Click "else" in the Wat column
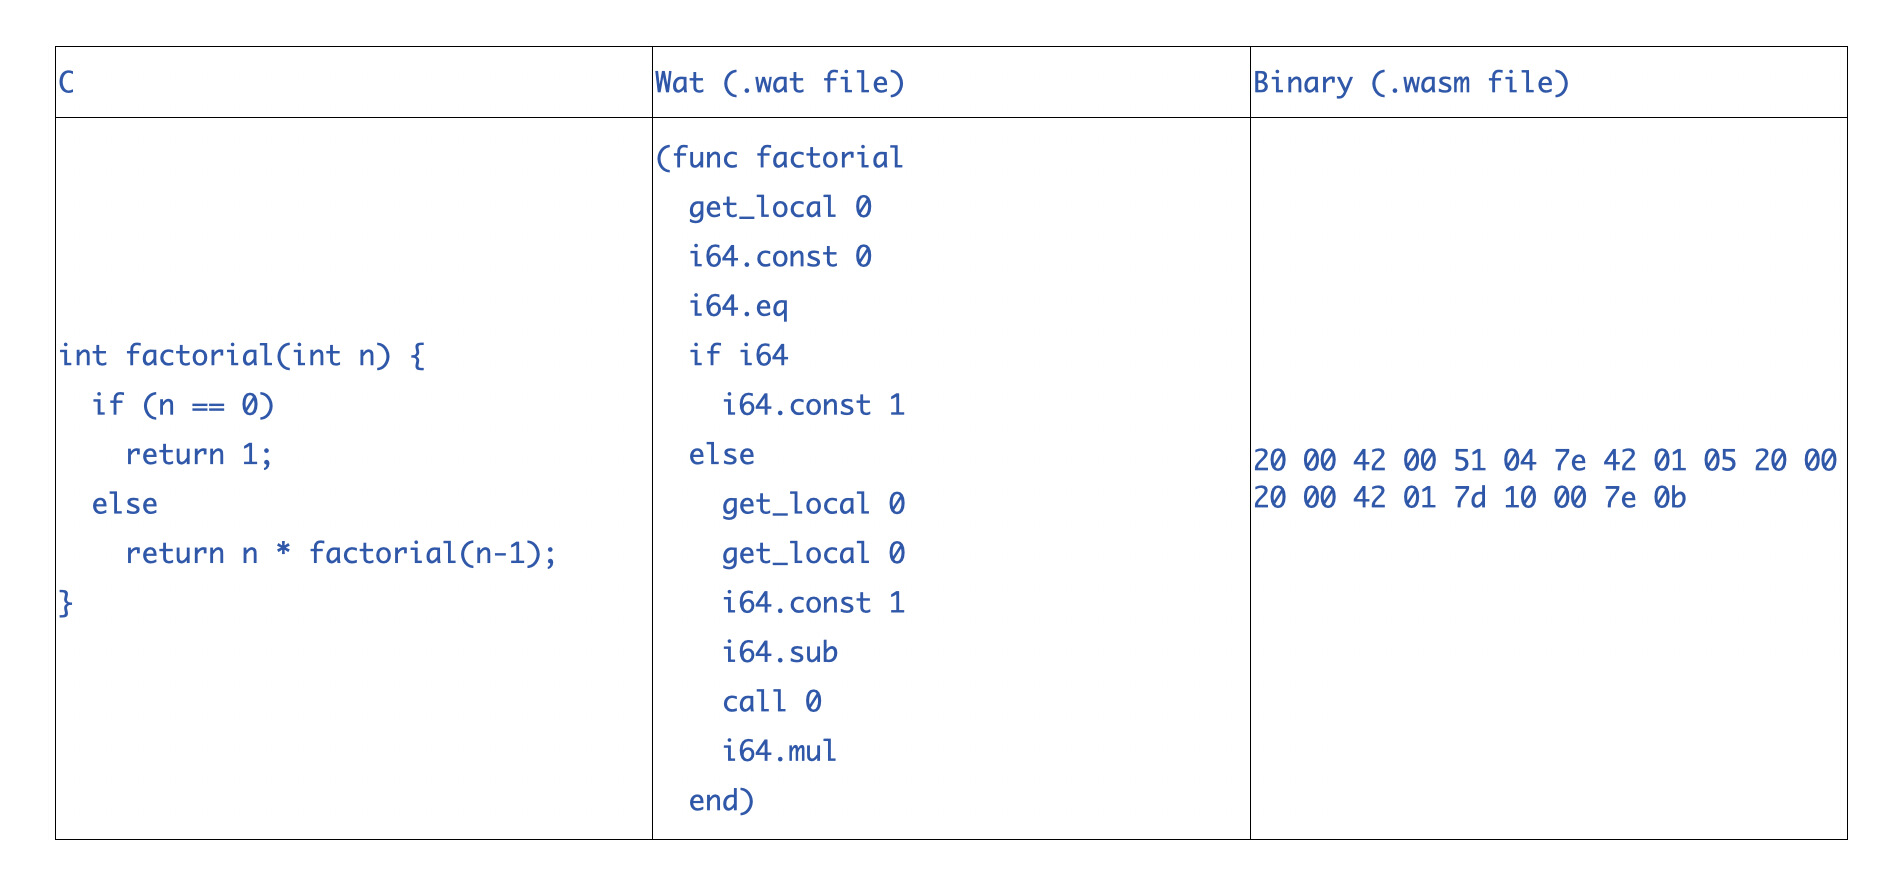Viewport: 1892px width, 878px height. [x=721, y=455]
